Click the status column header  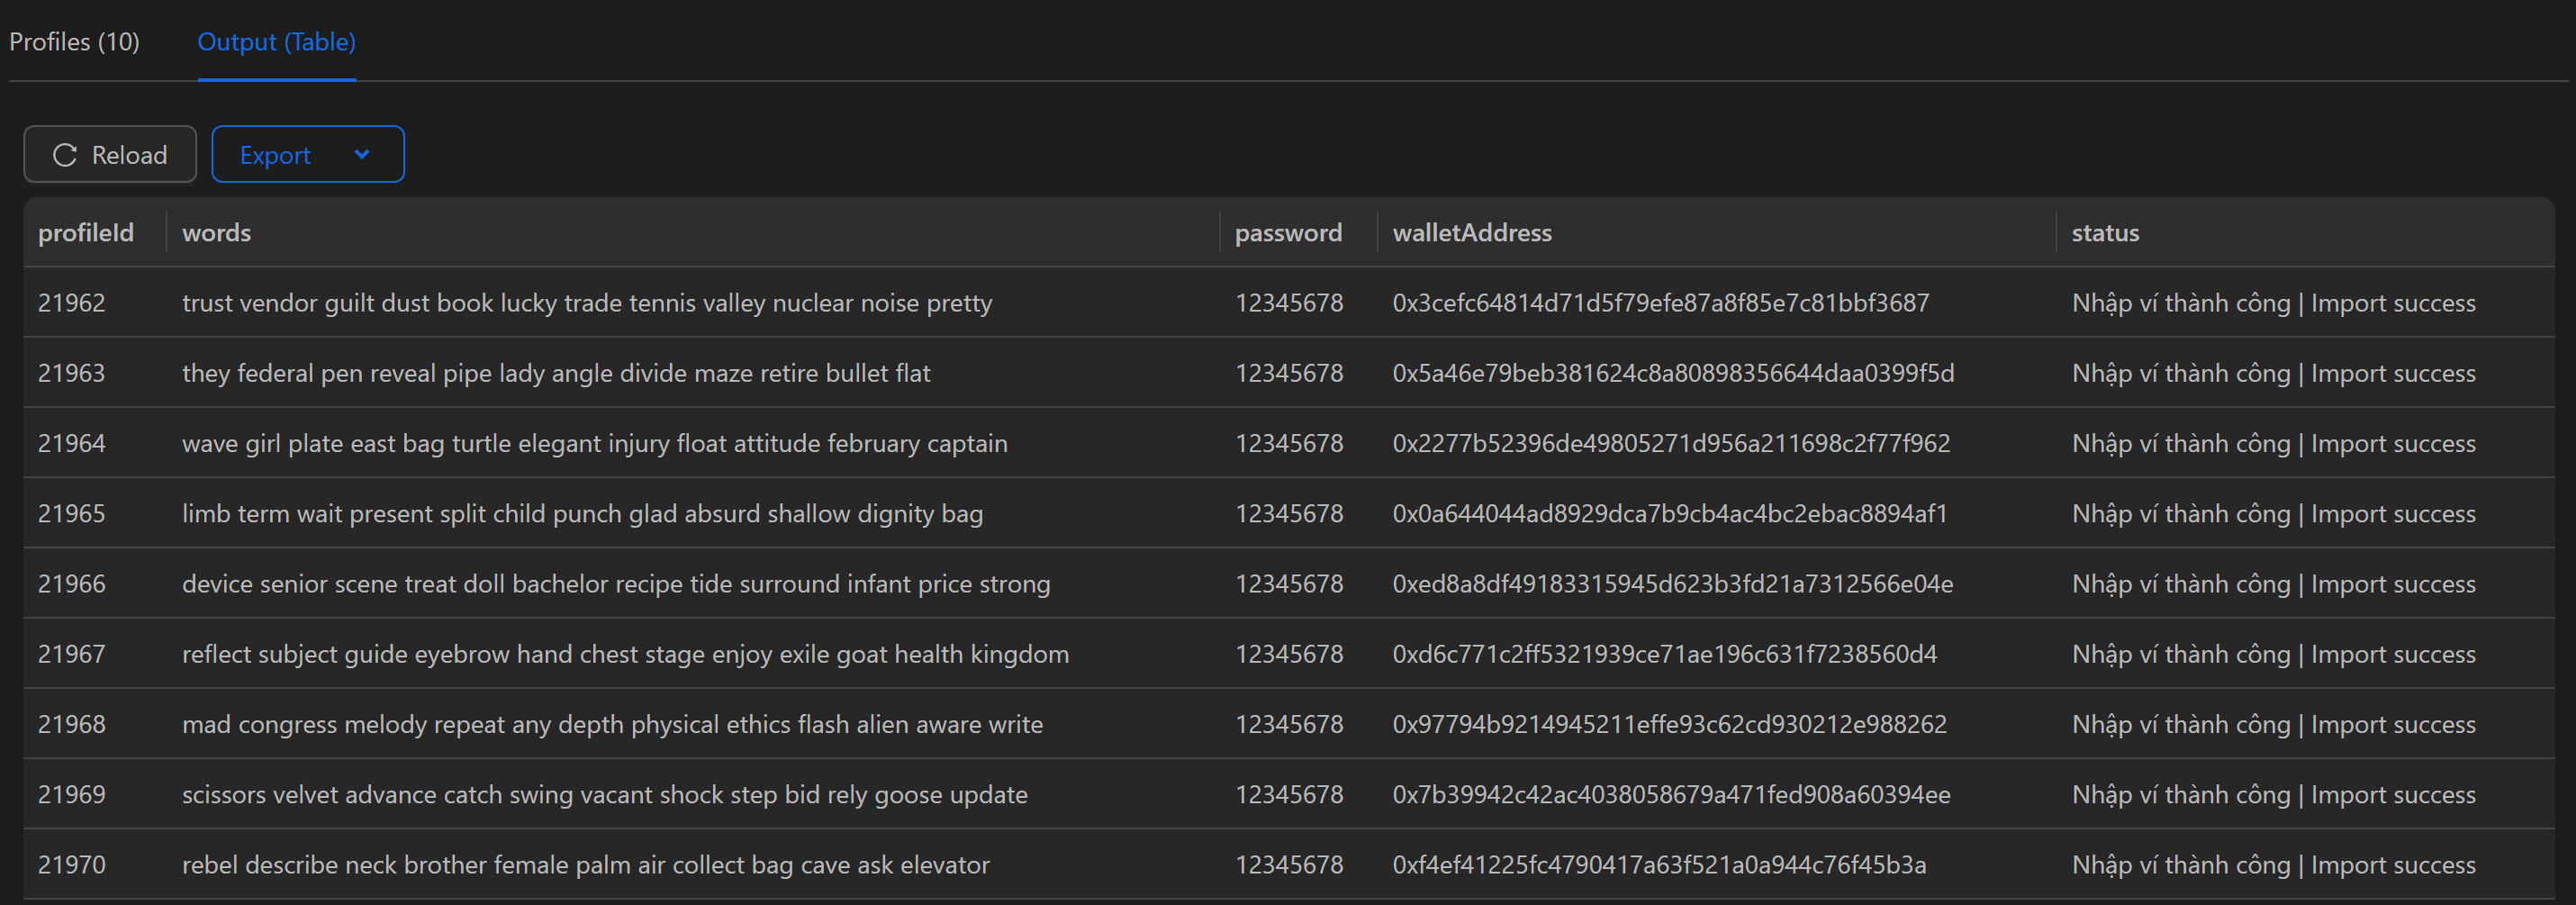pos(2104,232)
